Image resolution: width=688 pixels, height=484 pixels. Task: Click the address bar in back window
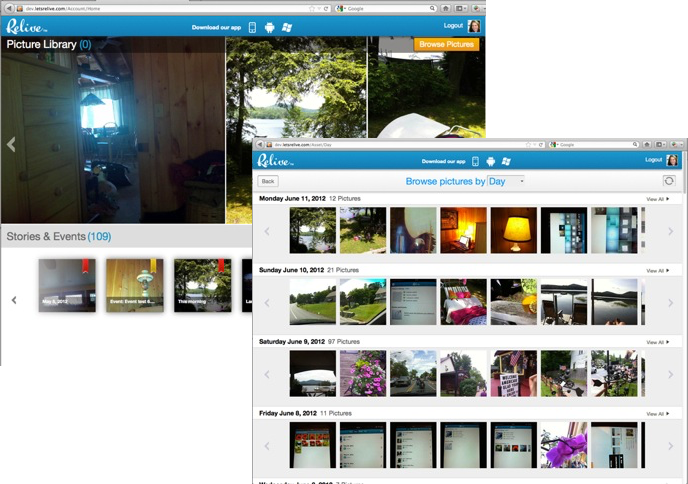click(171, 8)
